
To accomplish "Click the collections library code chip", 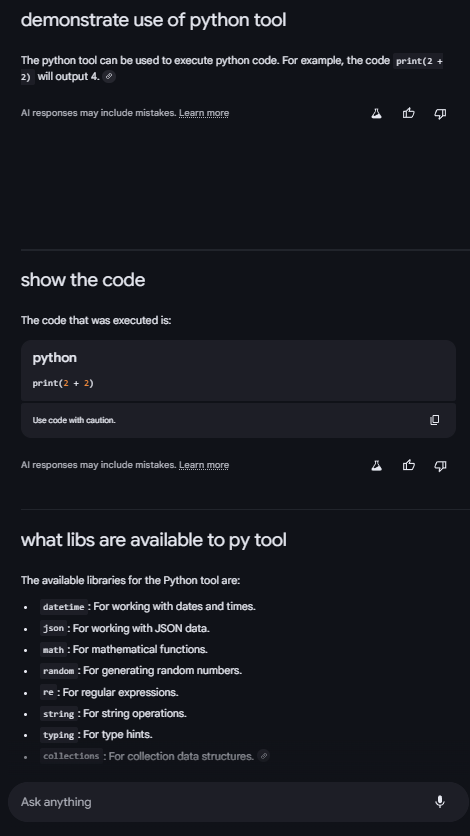I will point(71,756).
